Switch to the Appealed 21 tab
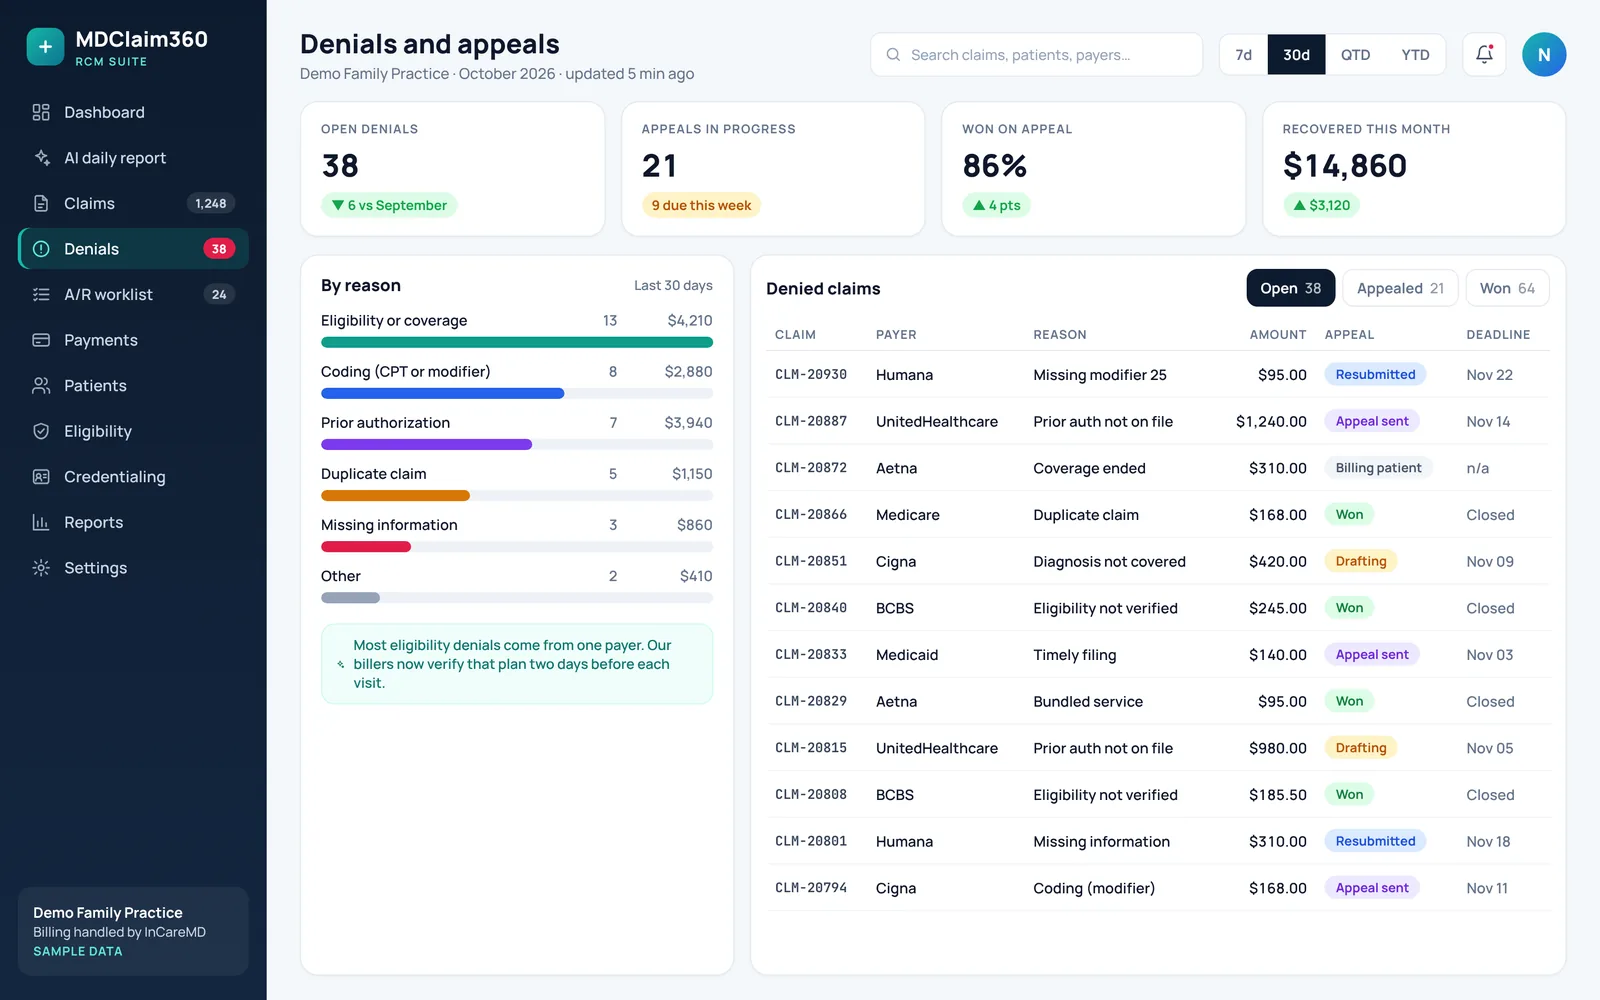1600x1000 pixels. point(1400,288)
